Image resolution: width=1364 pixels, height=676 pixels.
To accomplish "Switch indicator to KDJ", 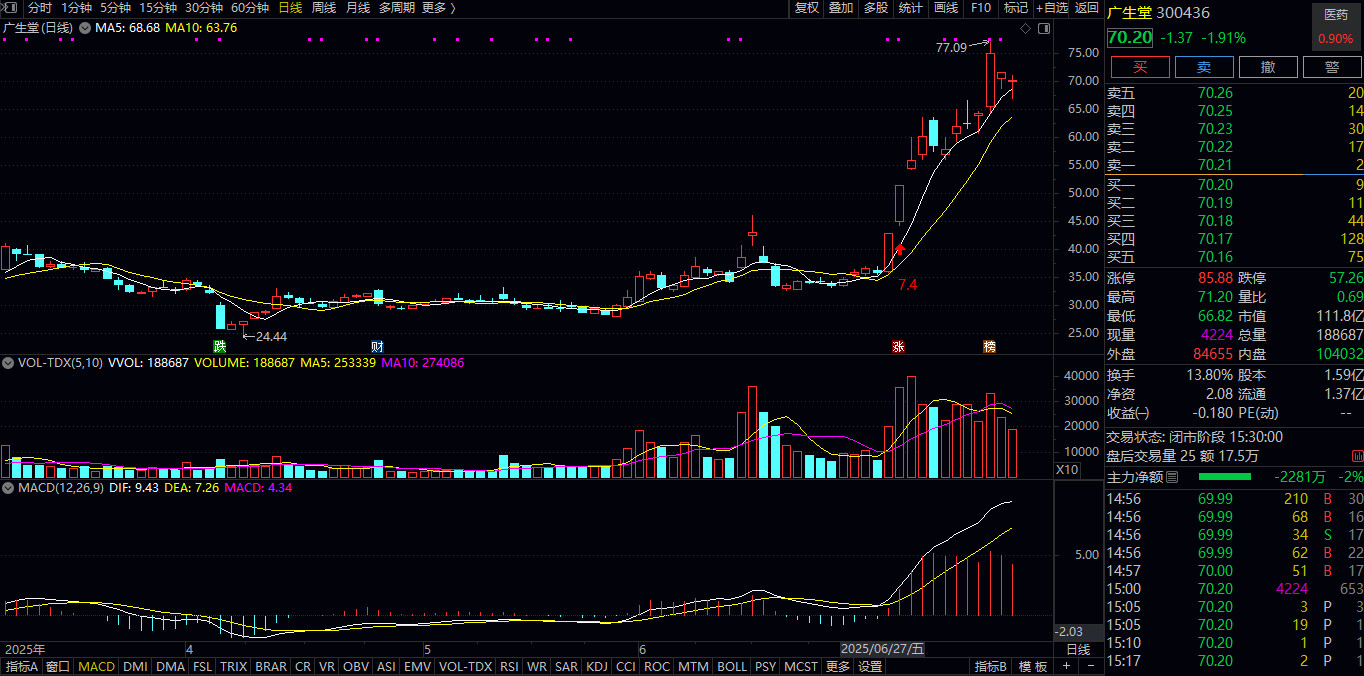I will pyautogui.click(x=597, y=667).
